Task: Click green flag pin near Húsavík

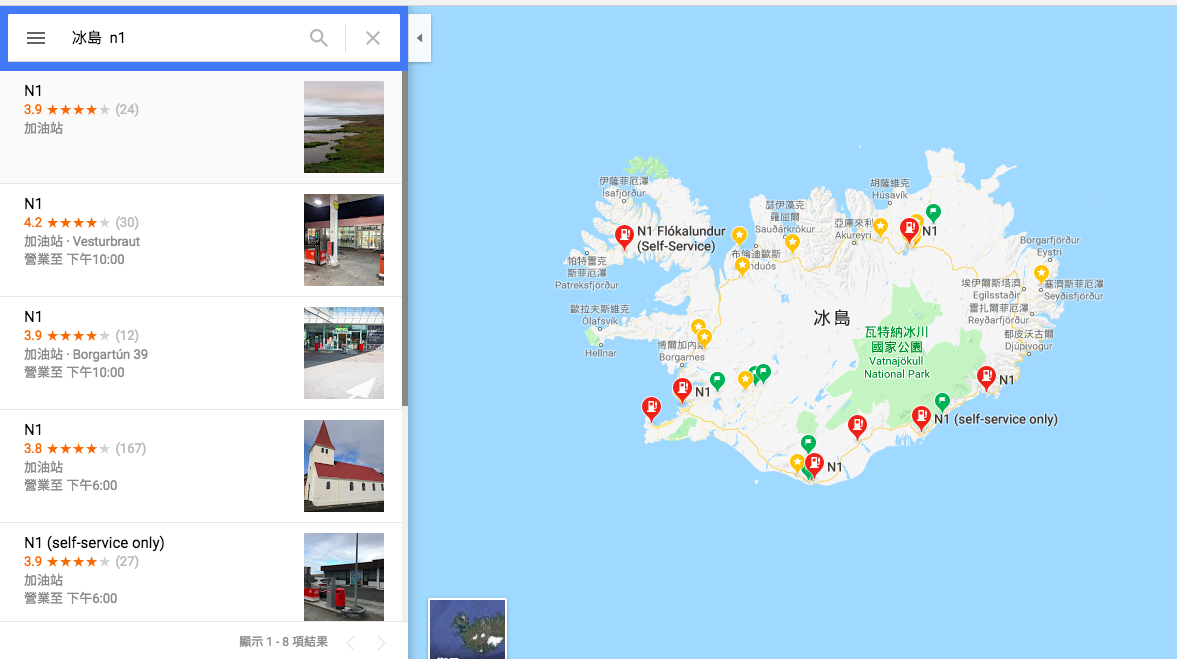Action: click(x=933, y=213)
